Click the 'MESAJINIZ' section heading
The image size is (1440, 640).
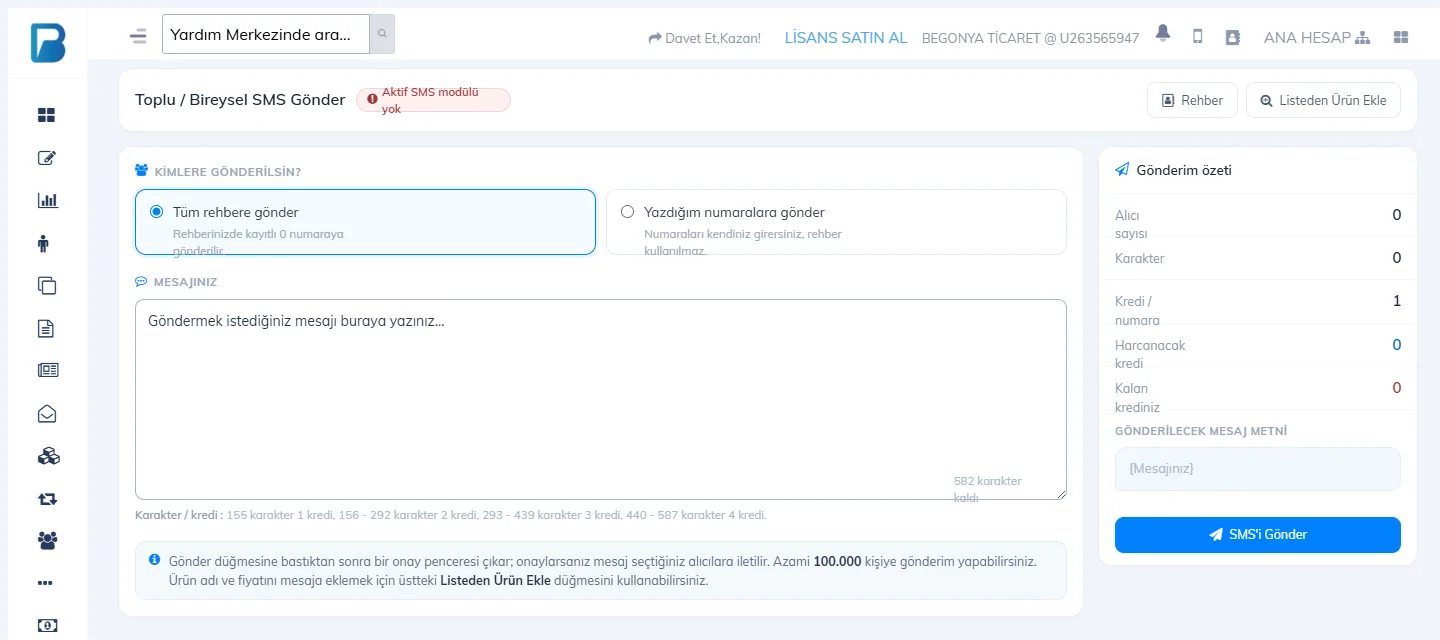pyautogui.click(x=185, y=282)
